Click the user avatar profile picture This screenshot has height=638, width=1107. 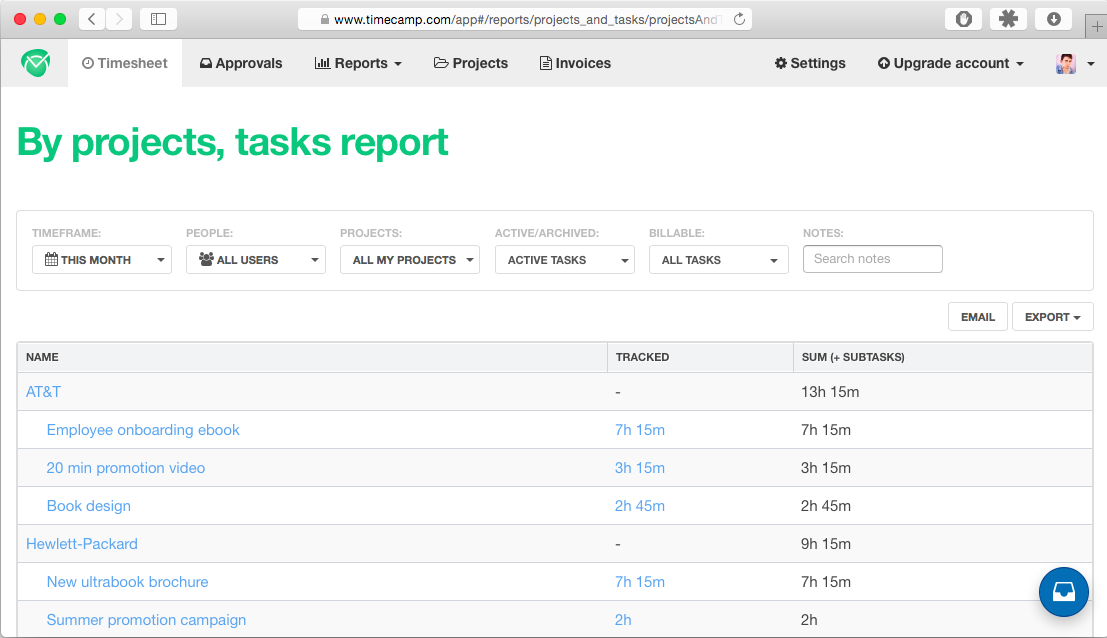[1066, 63]
